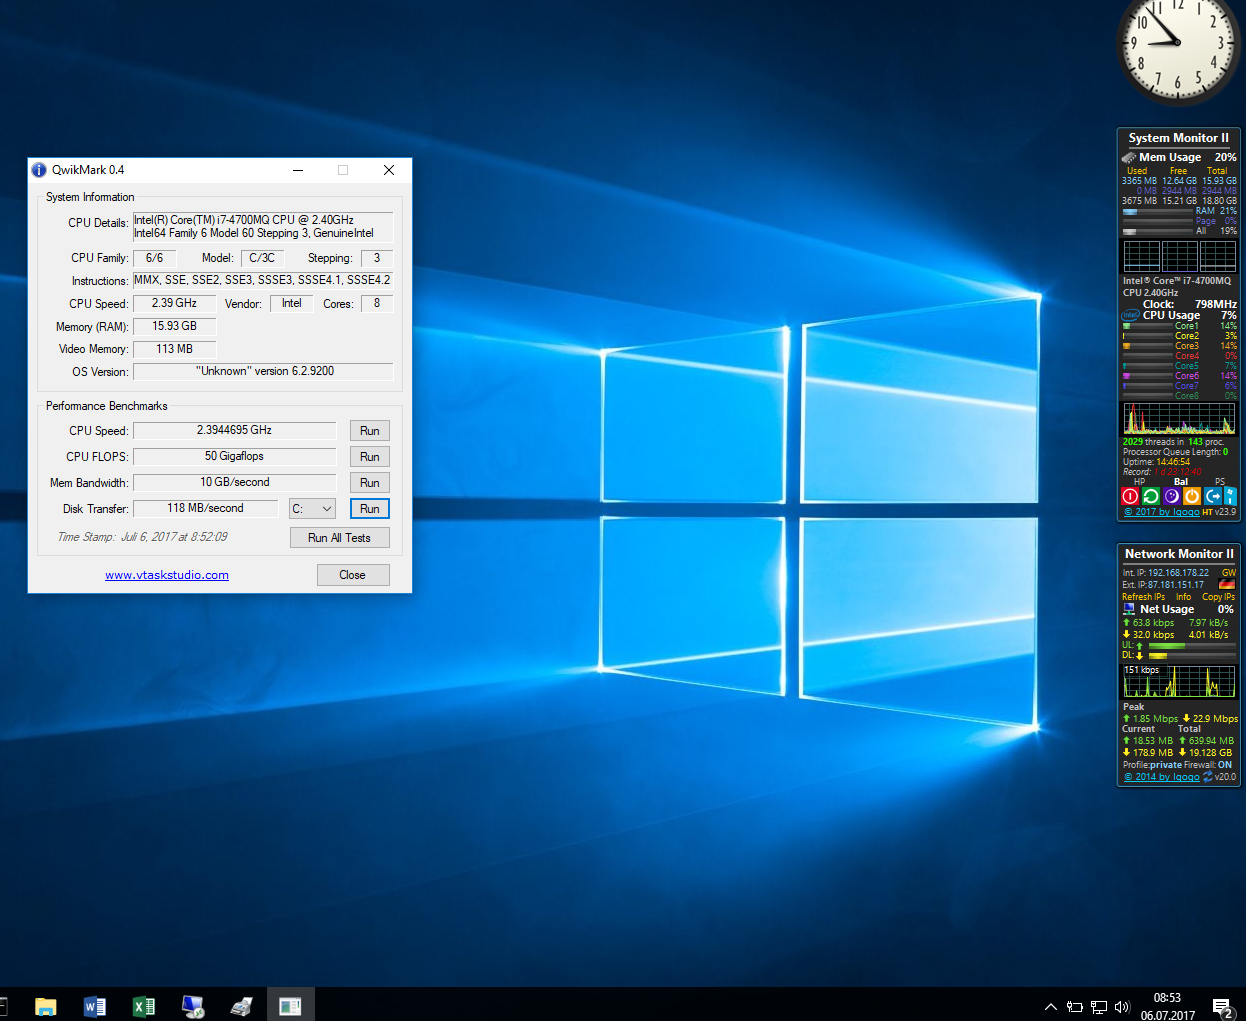
Task: Click the CPU FLOPS result 50 Gigaflops
Action: tap(234, 457)
